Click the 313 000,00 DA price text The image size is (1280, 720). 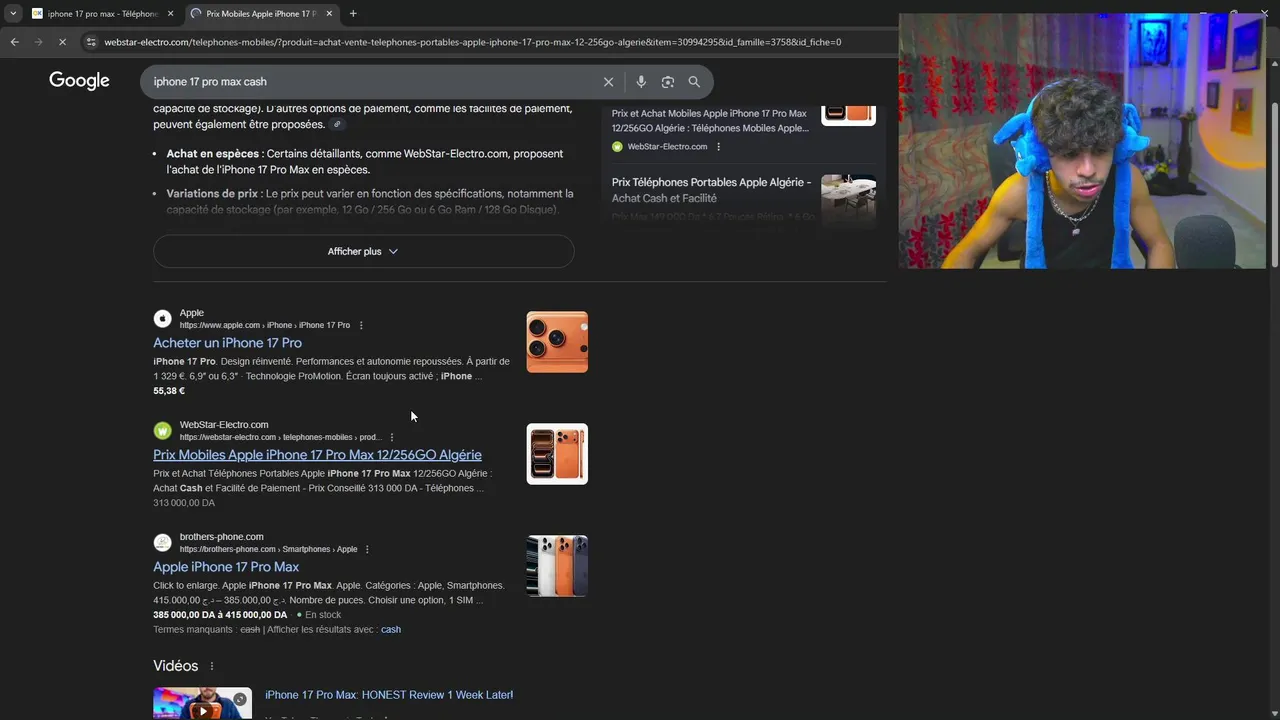point(184,503)
